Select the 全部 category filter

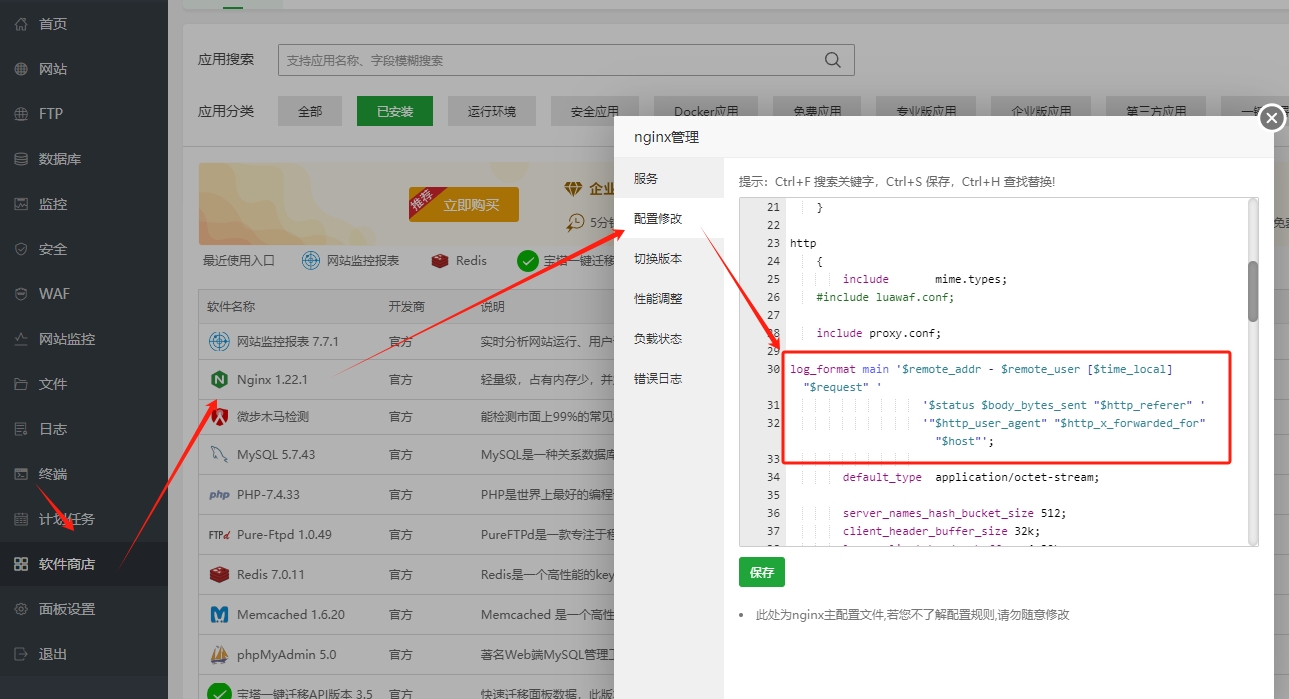click(310, 111)
